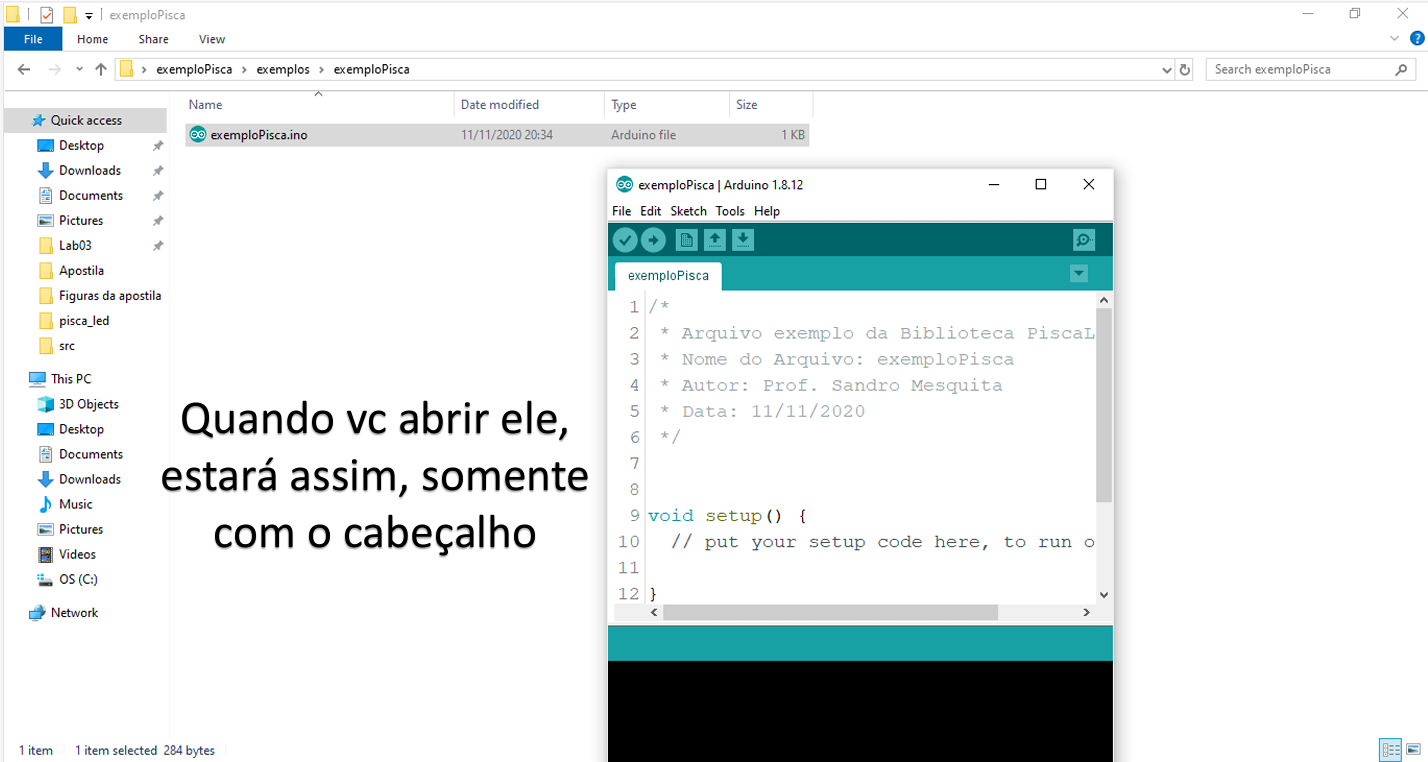Open Music folder under This PC
The width and height of the screenshot is (1428, 762).
(75, 504)
